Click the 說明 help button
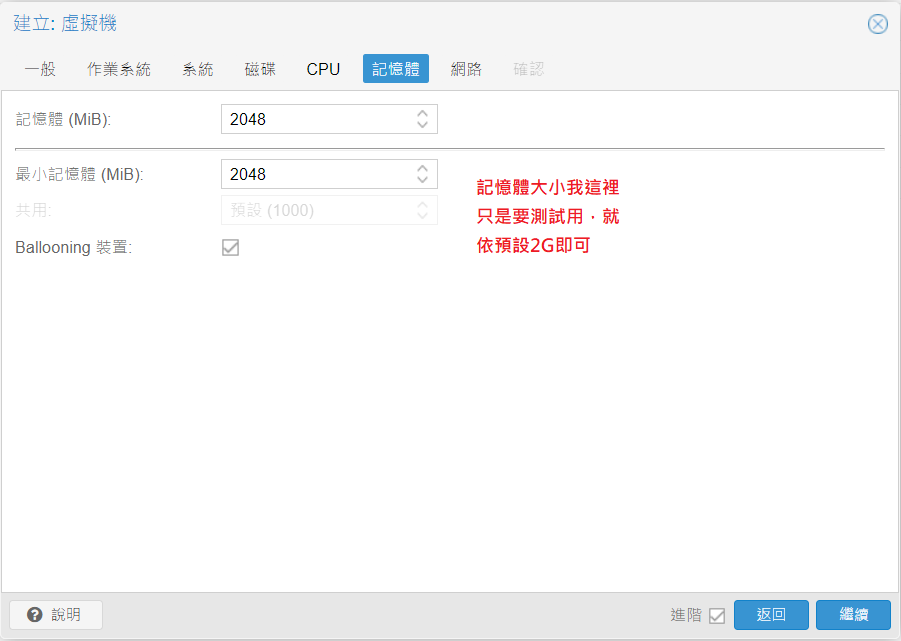Image resolution: width=901 pixels, height=641 pixels. coord(56,615)
